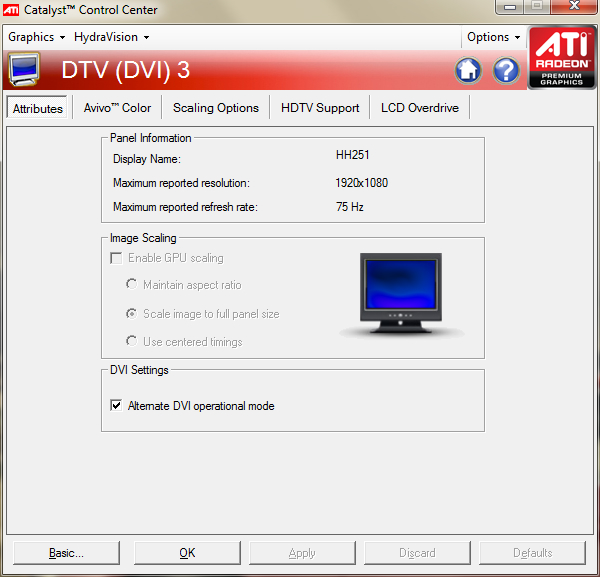
Task: Open Help via the question mark icon
Action: [506, 71]
